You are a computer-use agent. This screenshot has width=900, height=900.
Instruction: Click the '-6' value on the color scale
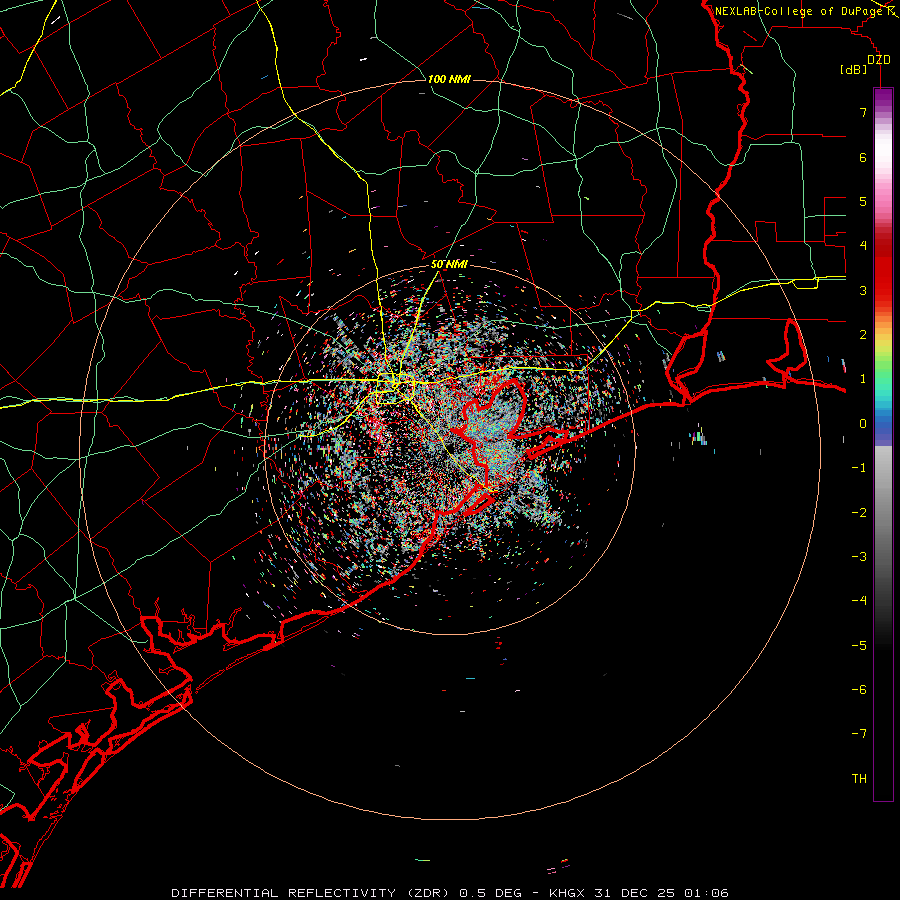[x=859, y=690]
